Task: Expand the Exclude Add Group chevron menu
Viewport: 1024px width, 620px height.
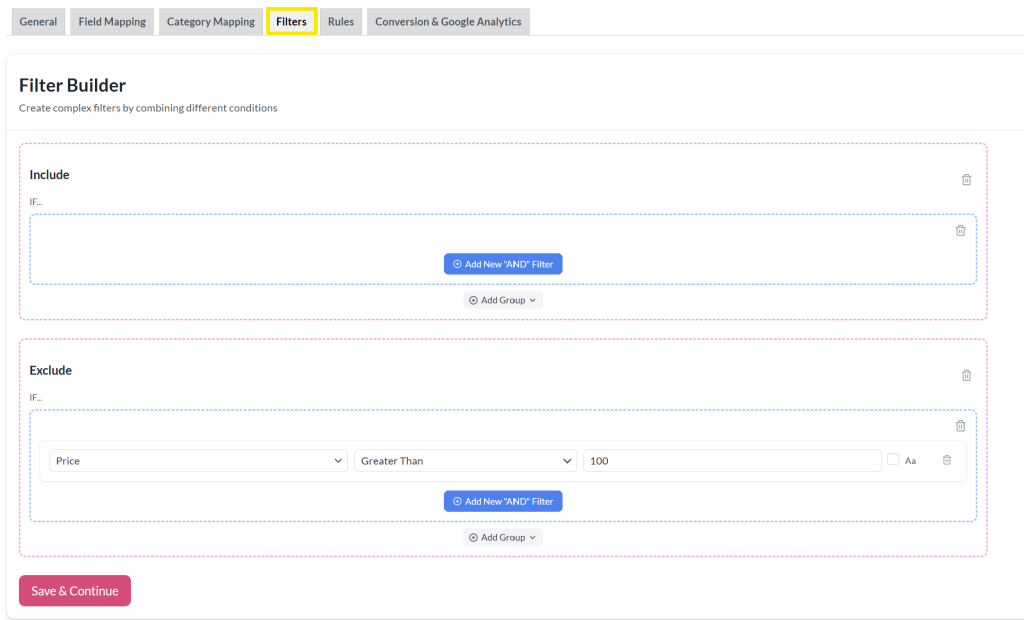Action: coord(533,537)
